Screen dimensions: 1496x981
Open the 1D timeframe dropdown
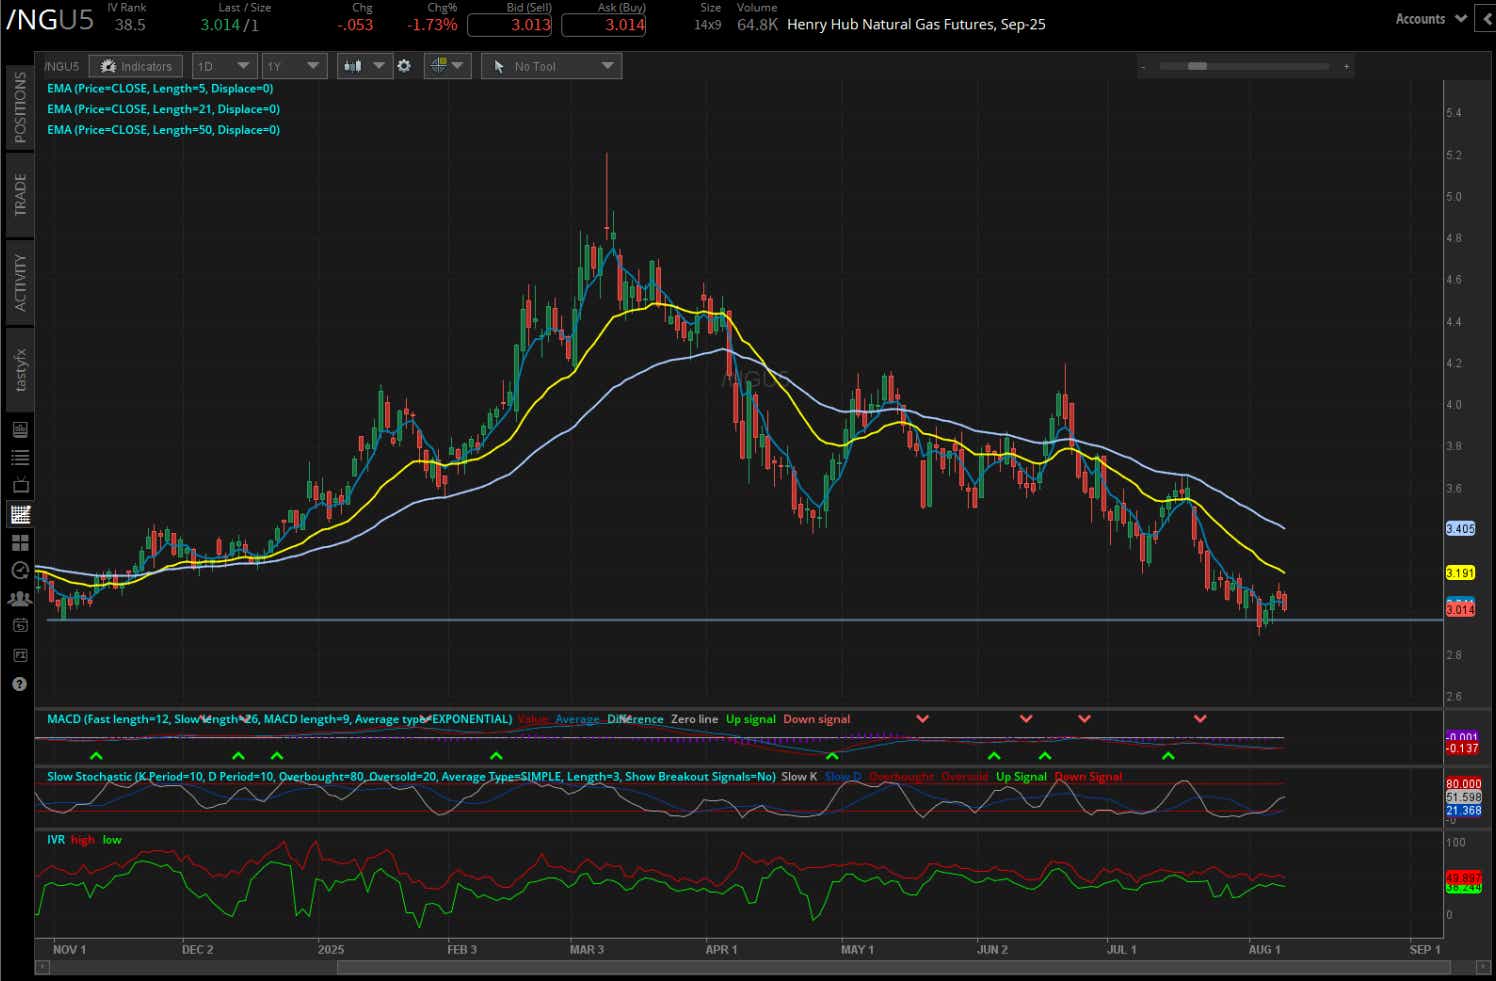(x=224, y=65)
